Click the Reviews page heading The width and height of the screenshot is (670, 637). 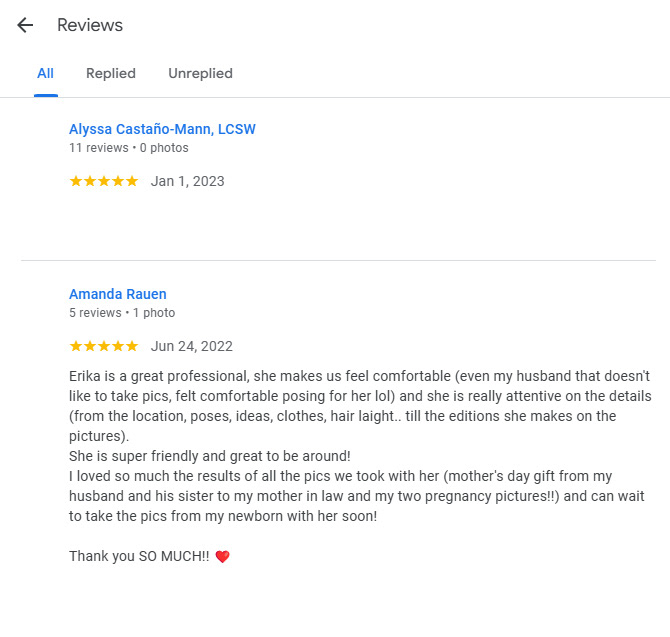[x=90, y=25]
